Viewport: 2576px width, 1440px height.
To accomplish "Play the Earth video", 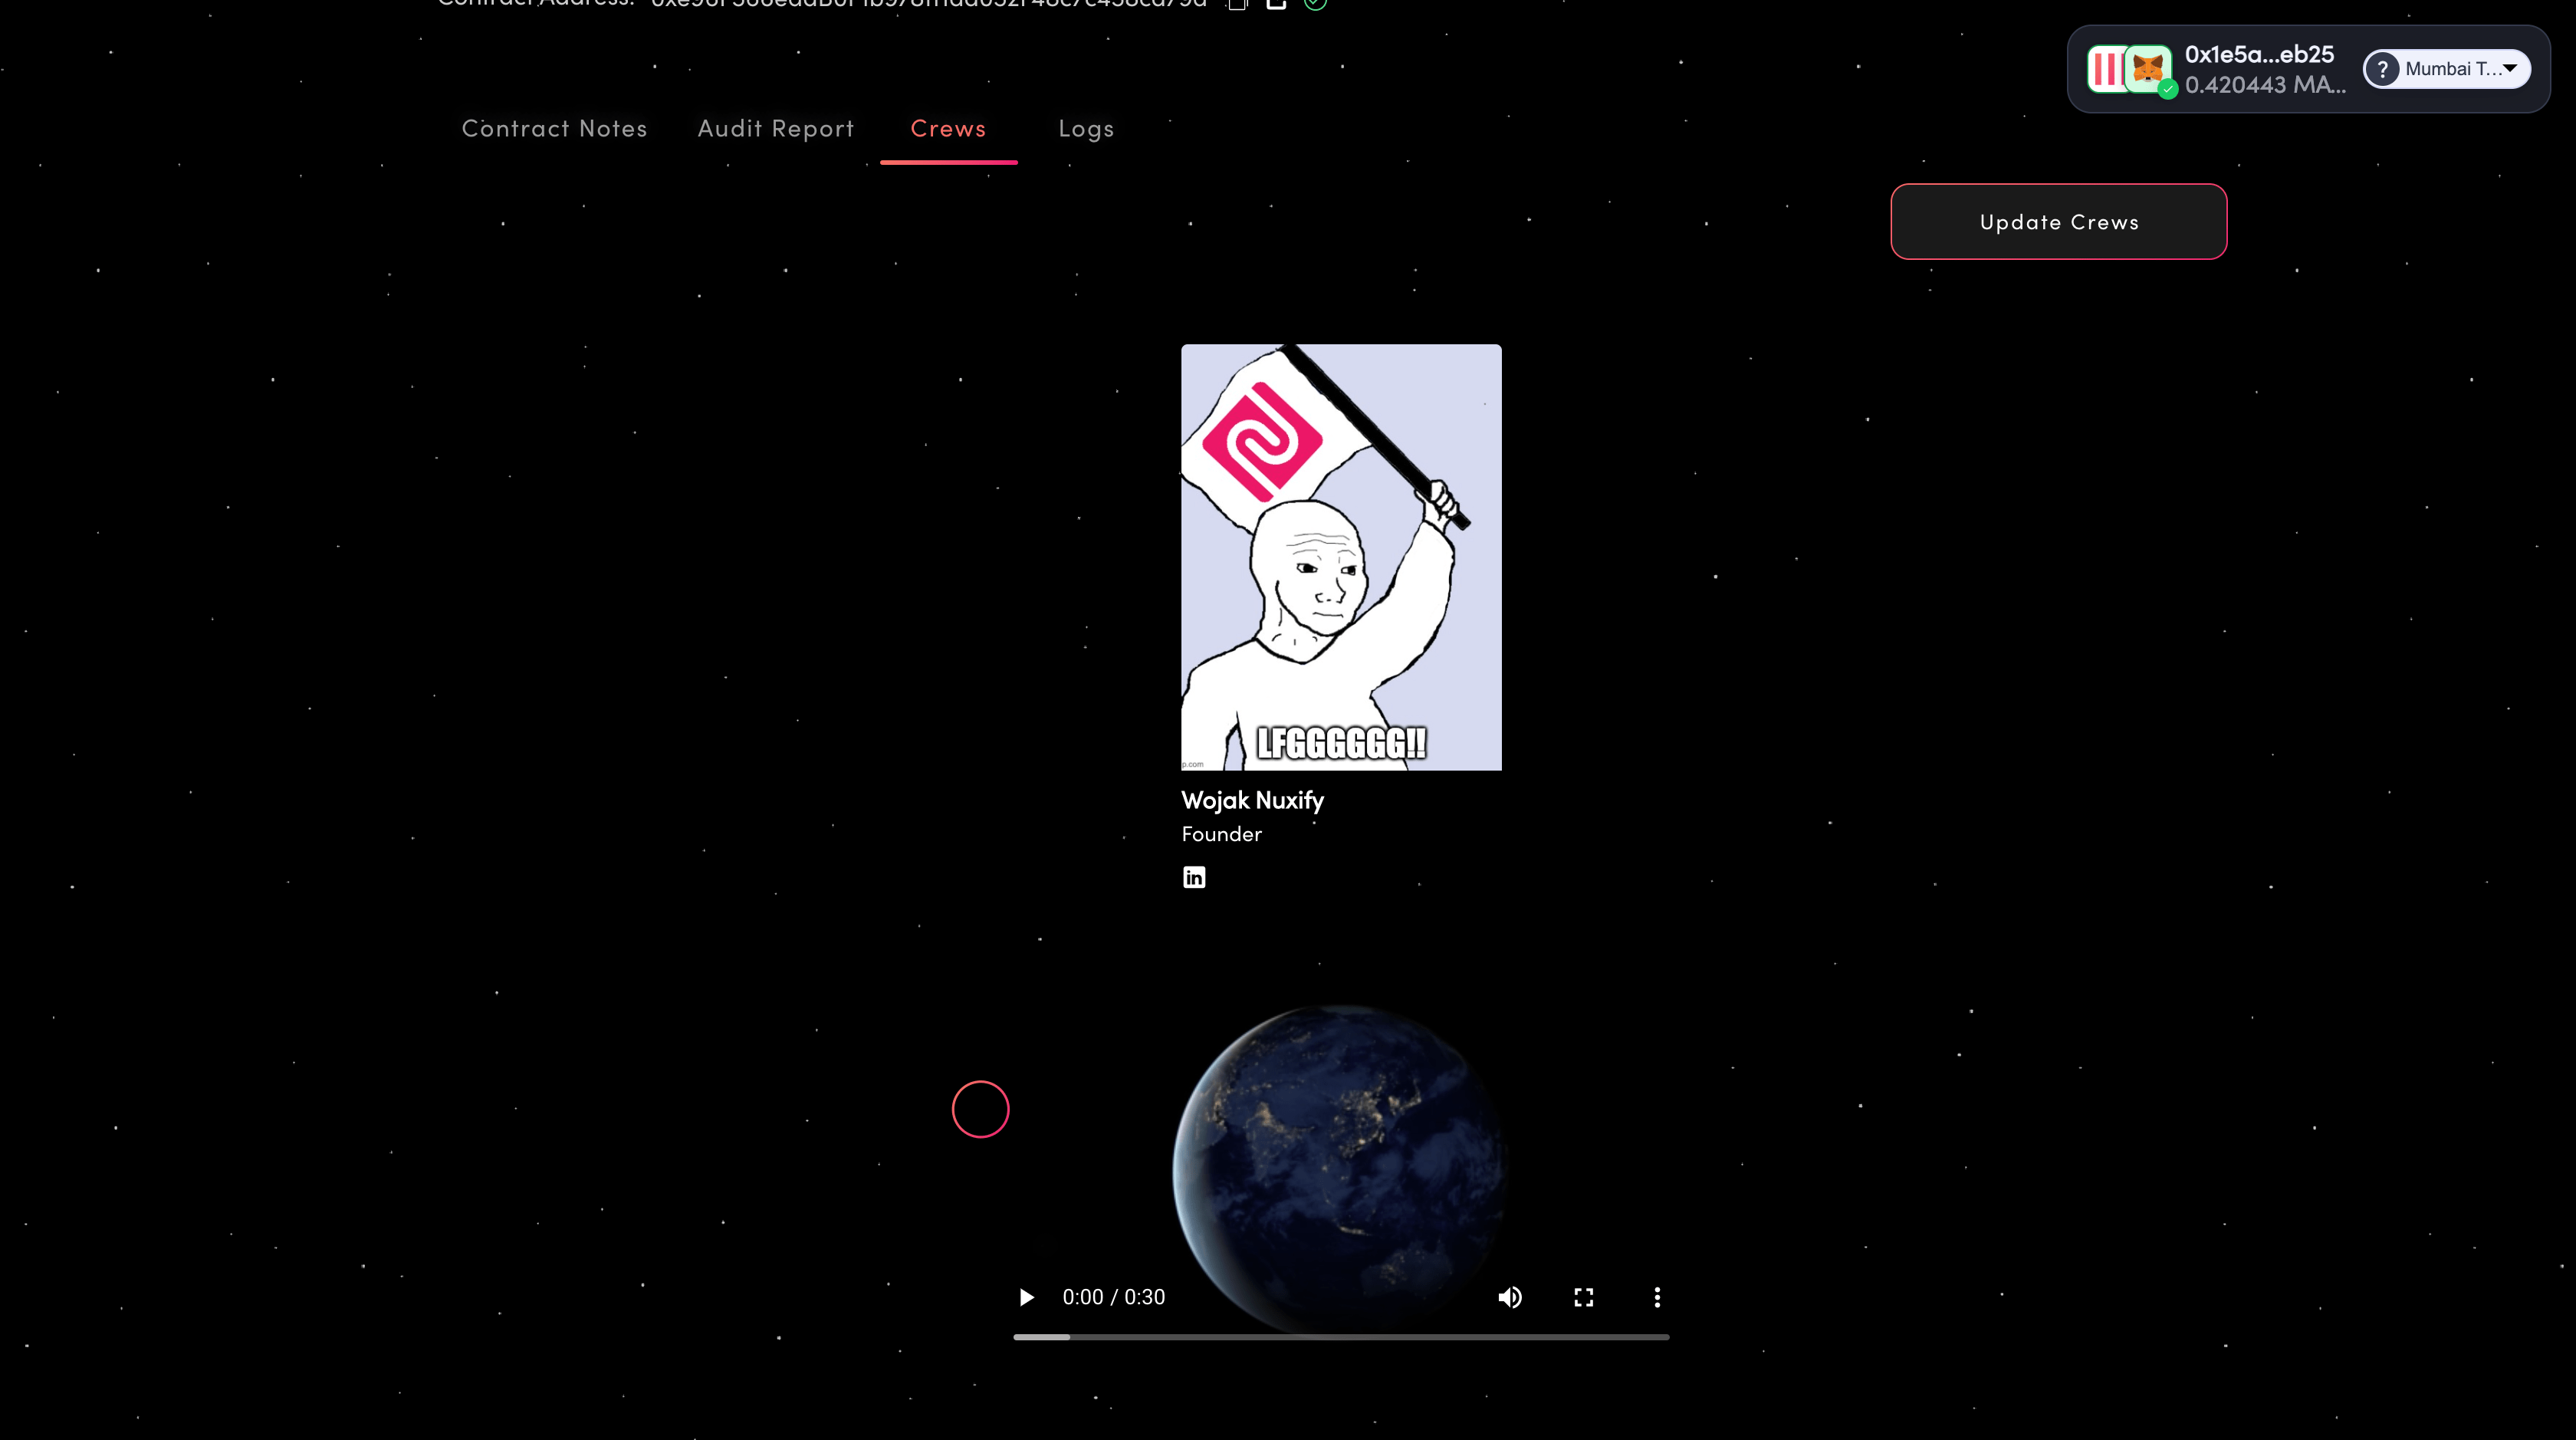I will point(1026,1297).
